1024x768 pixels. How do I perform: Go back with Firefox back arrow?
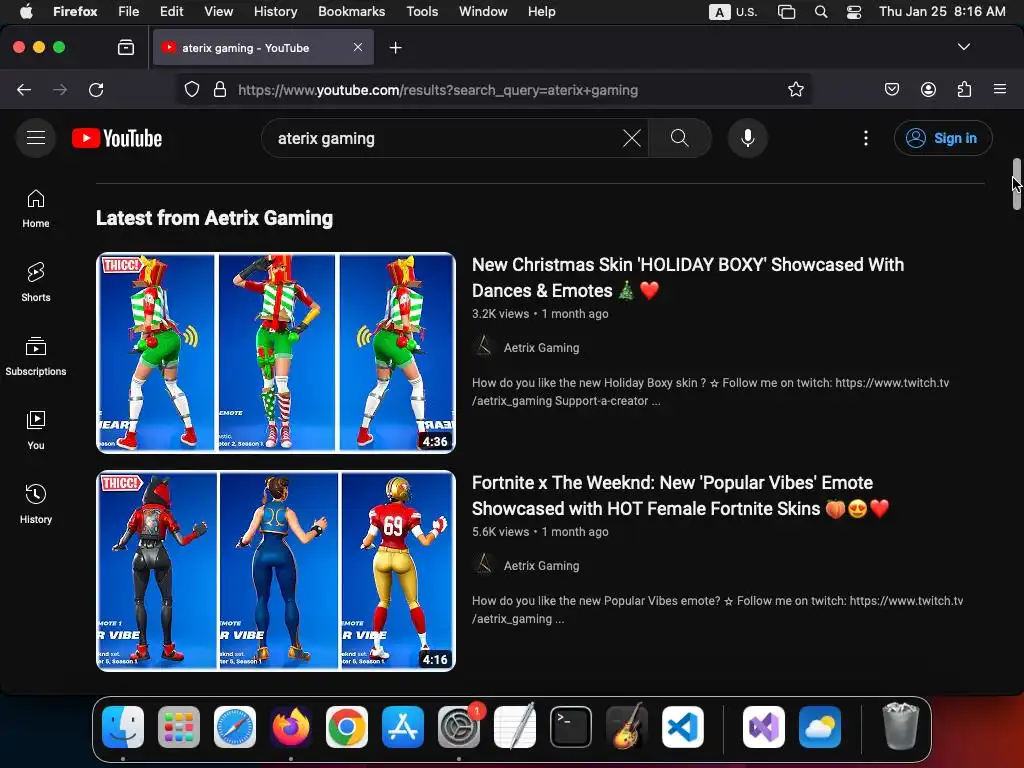pyautogui.click(x=24, y=90)
